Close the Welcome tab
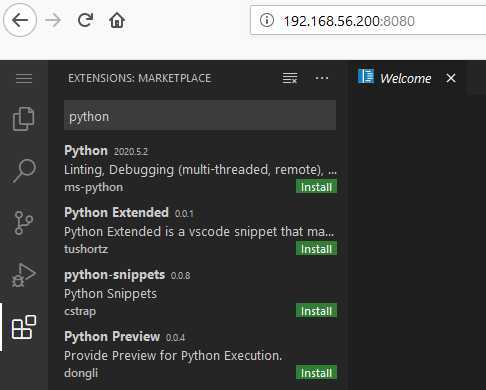486x390 pixels. pyautogui.click(x=451, y=78)
